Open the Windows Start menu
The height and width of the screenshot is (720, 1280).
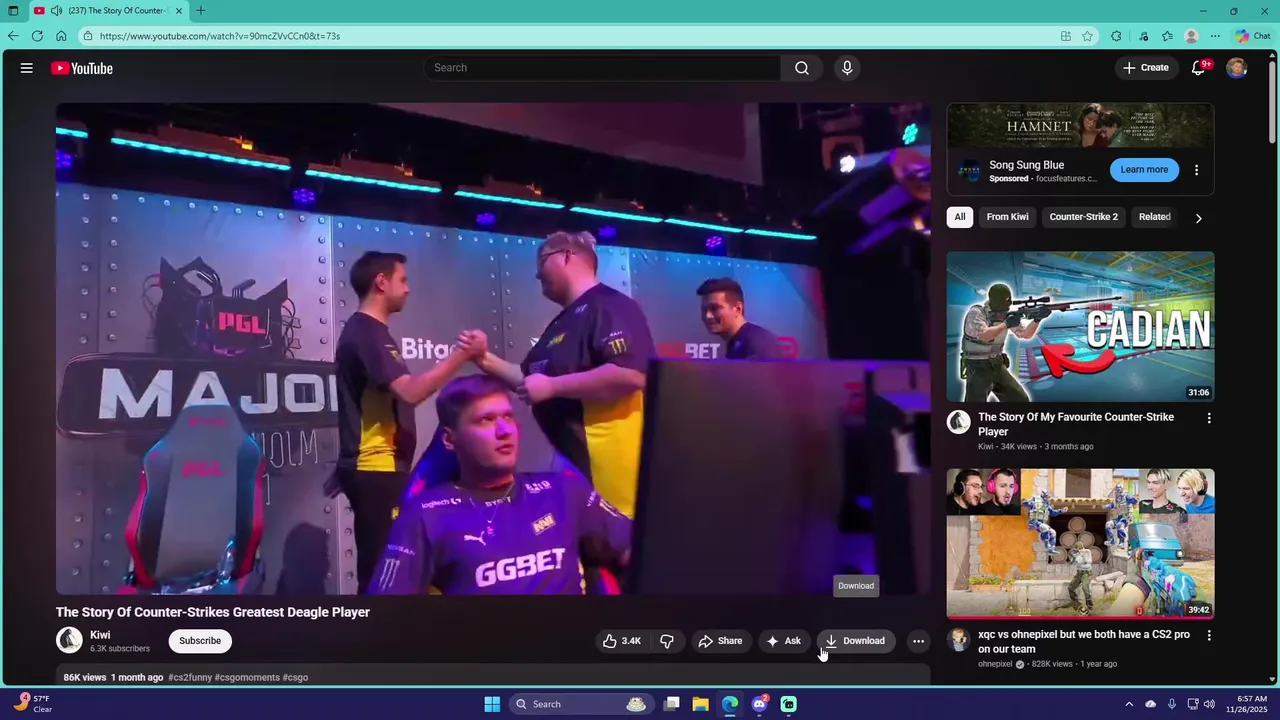(492, 704)
